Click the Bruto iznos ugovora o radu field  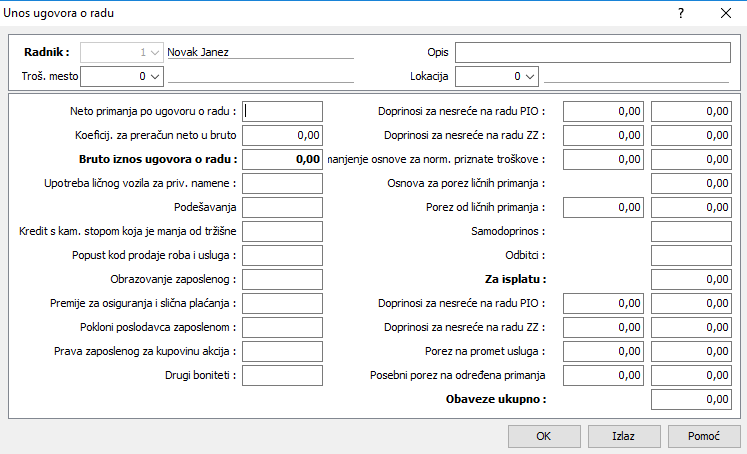[283, 159]
